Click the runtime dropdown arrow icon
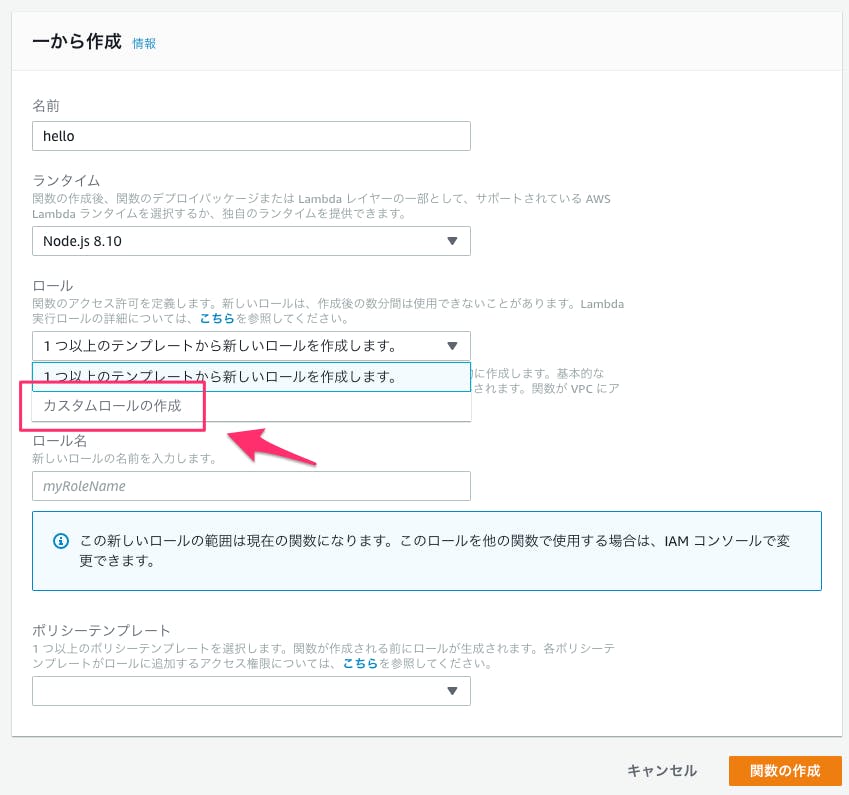Screen dimensions: 849x795 [454, 240]
